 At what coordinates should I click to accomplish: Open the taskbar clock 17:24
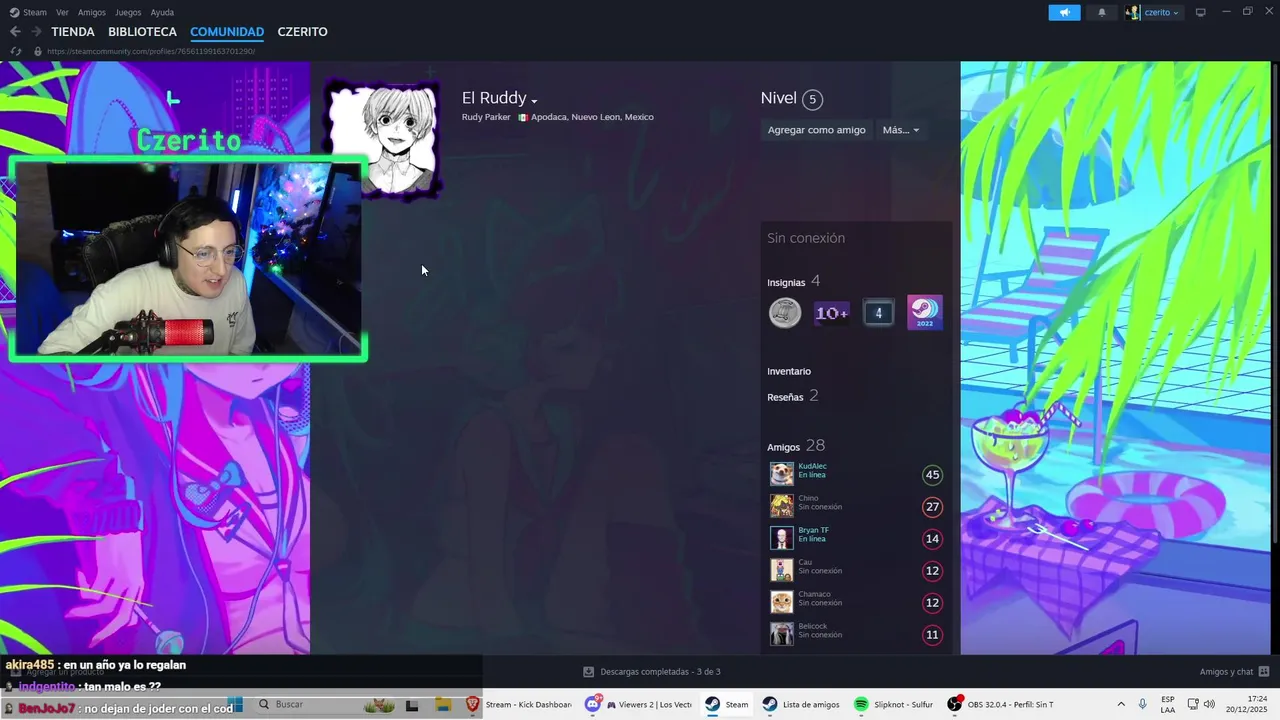coord(1248,704)
